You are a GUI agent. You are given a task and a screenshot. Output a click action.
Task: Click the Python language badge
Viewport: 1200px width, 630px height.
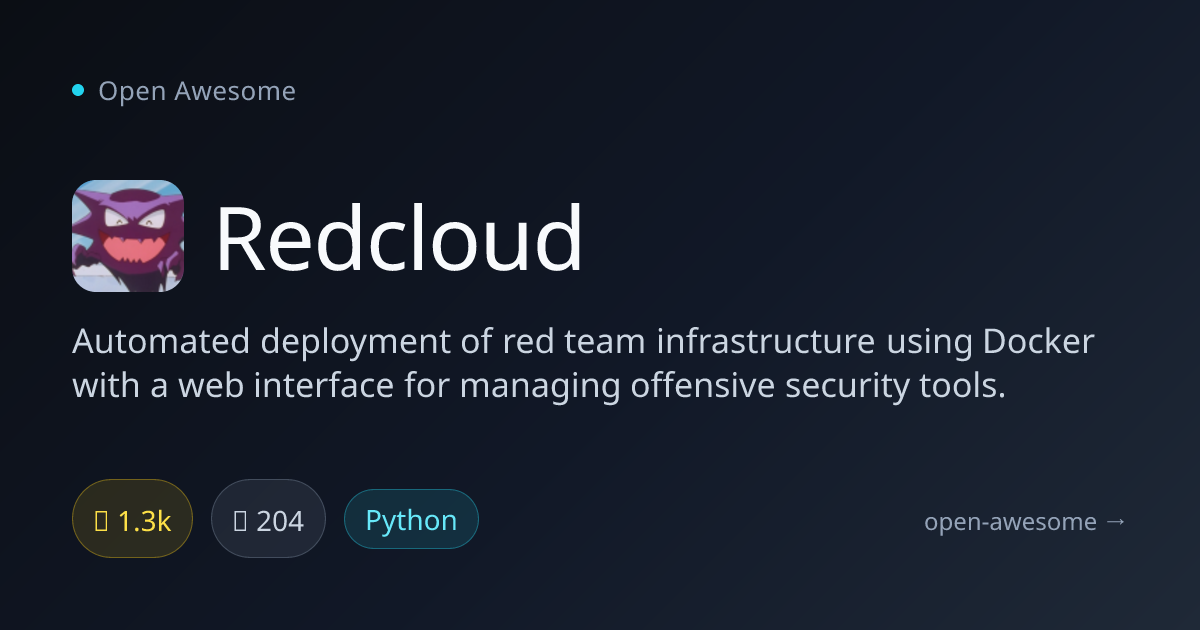(411, 519)
